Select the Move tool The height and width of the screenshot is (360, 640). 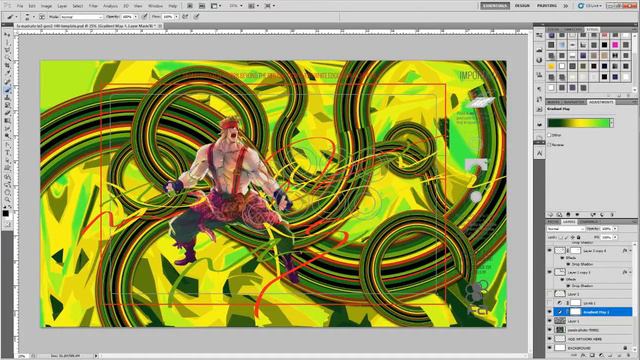[7, 35]
